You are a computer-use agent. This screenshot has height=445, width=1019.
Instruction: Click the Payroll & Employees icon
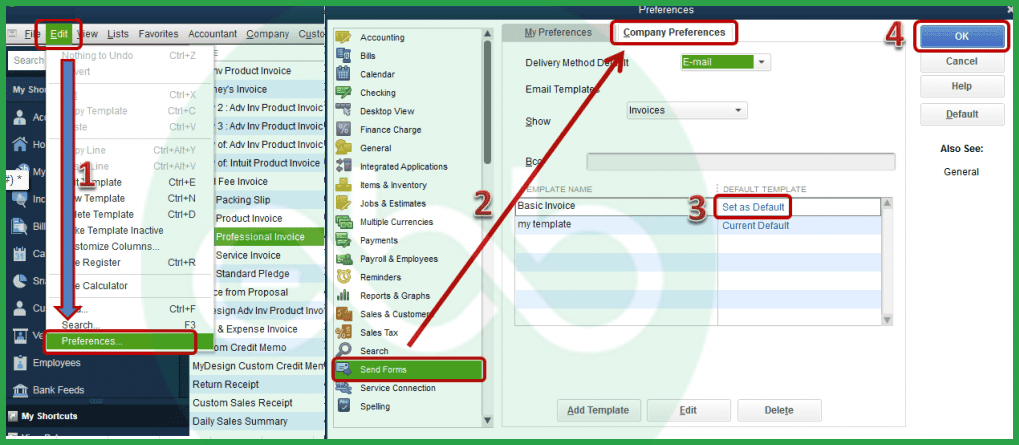[343, 259]
